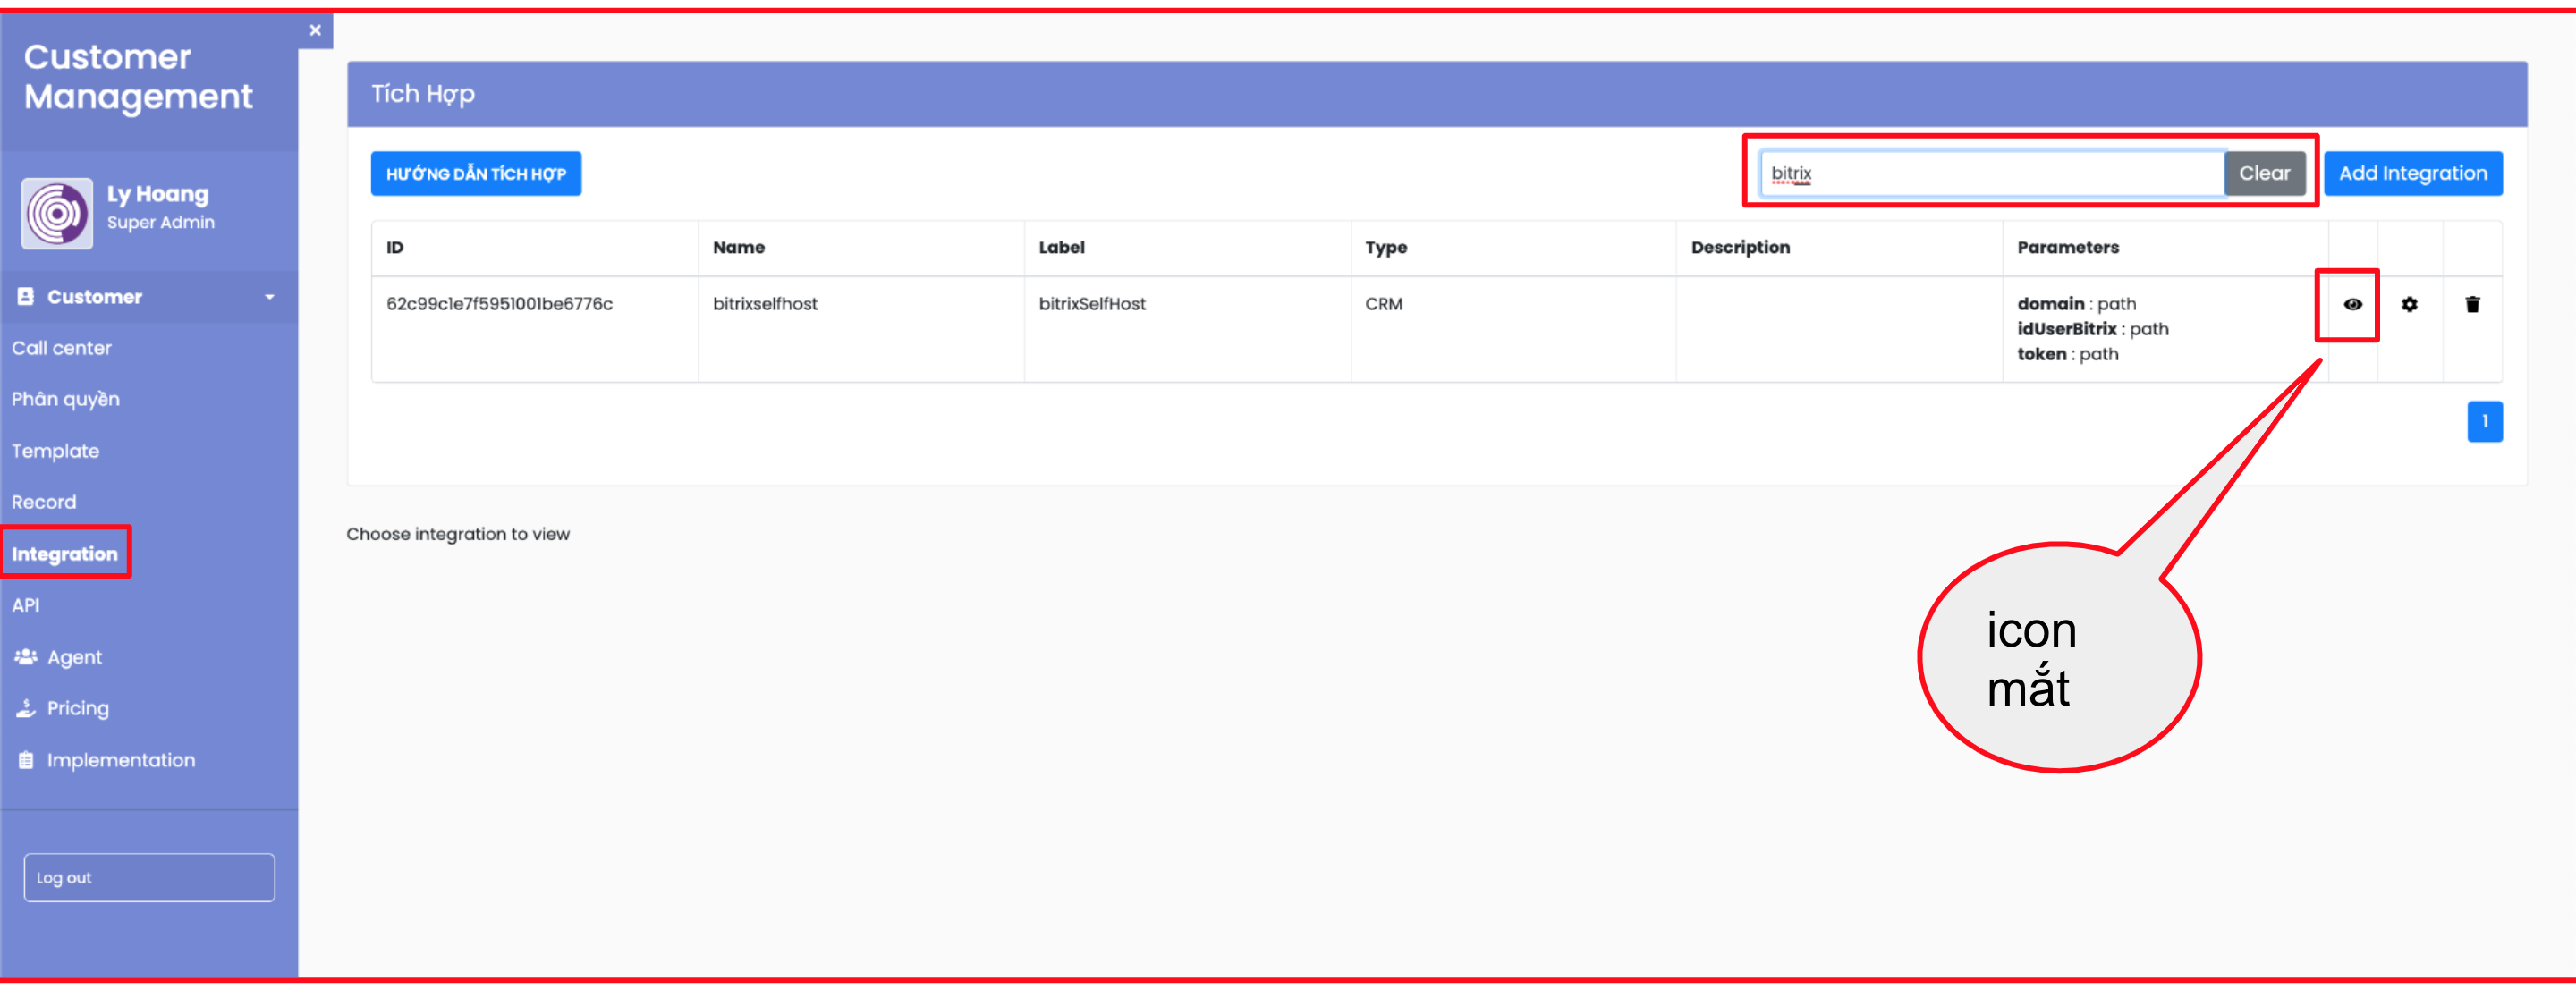Delete bitrixselfhost with the trash icon
This screenshot has height=989, width=2576.
[x=2472, y=304]
